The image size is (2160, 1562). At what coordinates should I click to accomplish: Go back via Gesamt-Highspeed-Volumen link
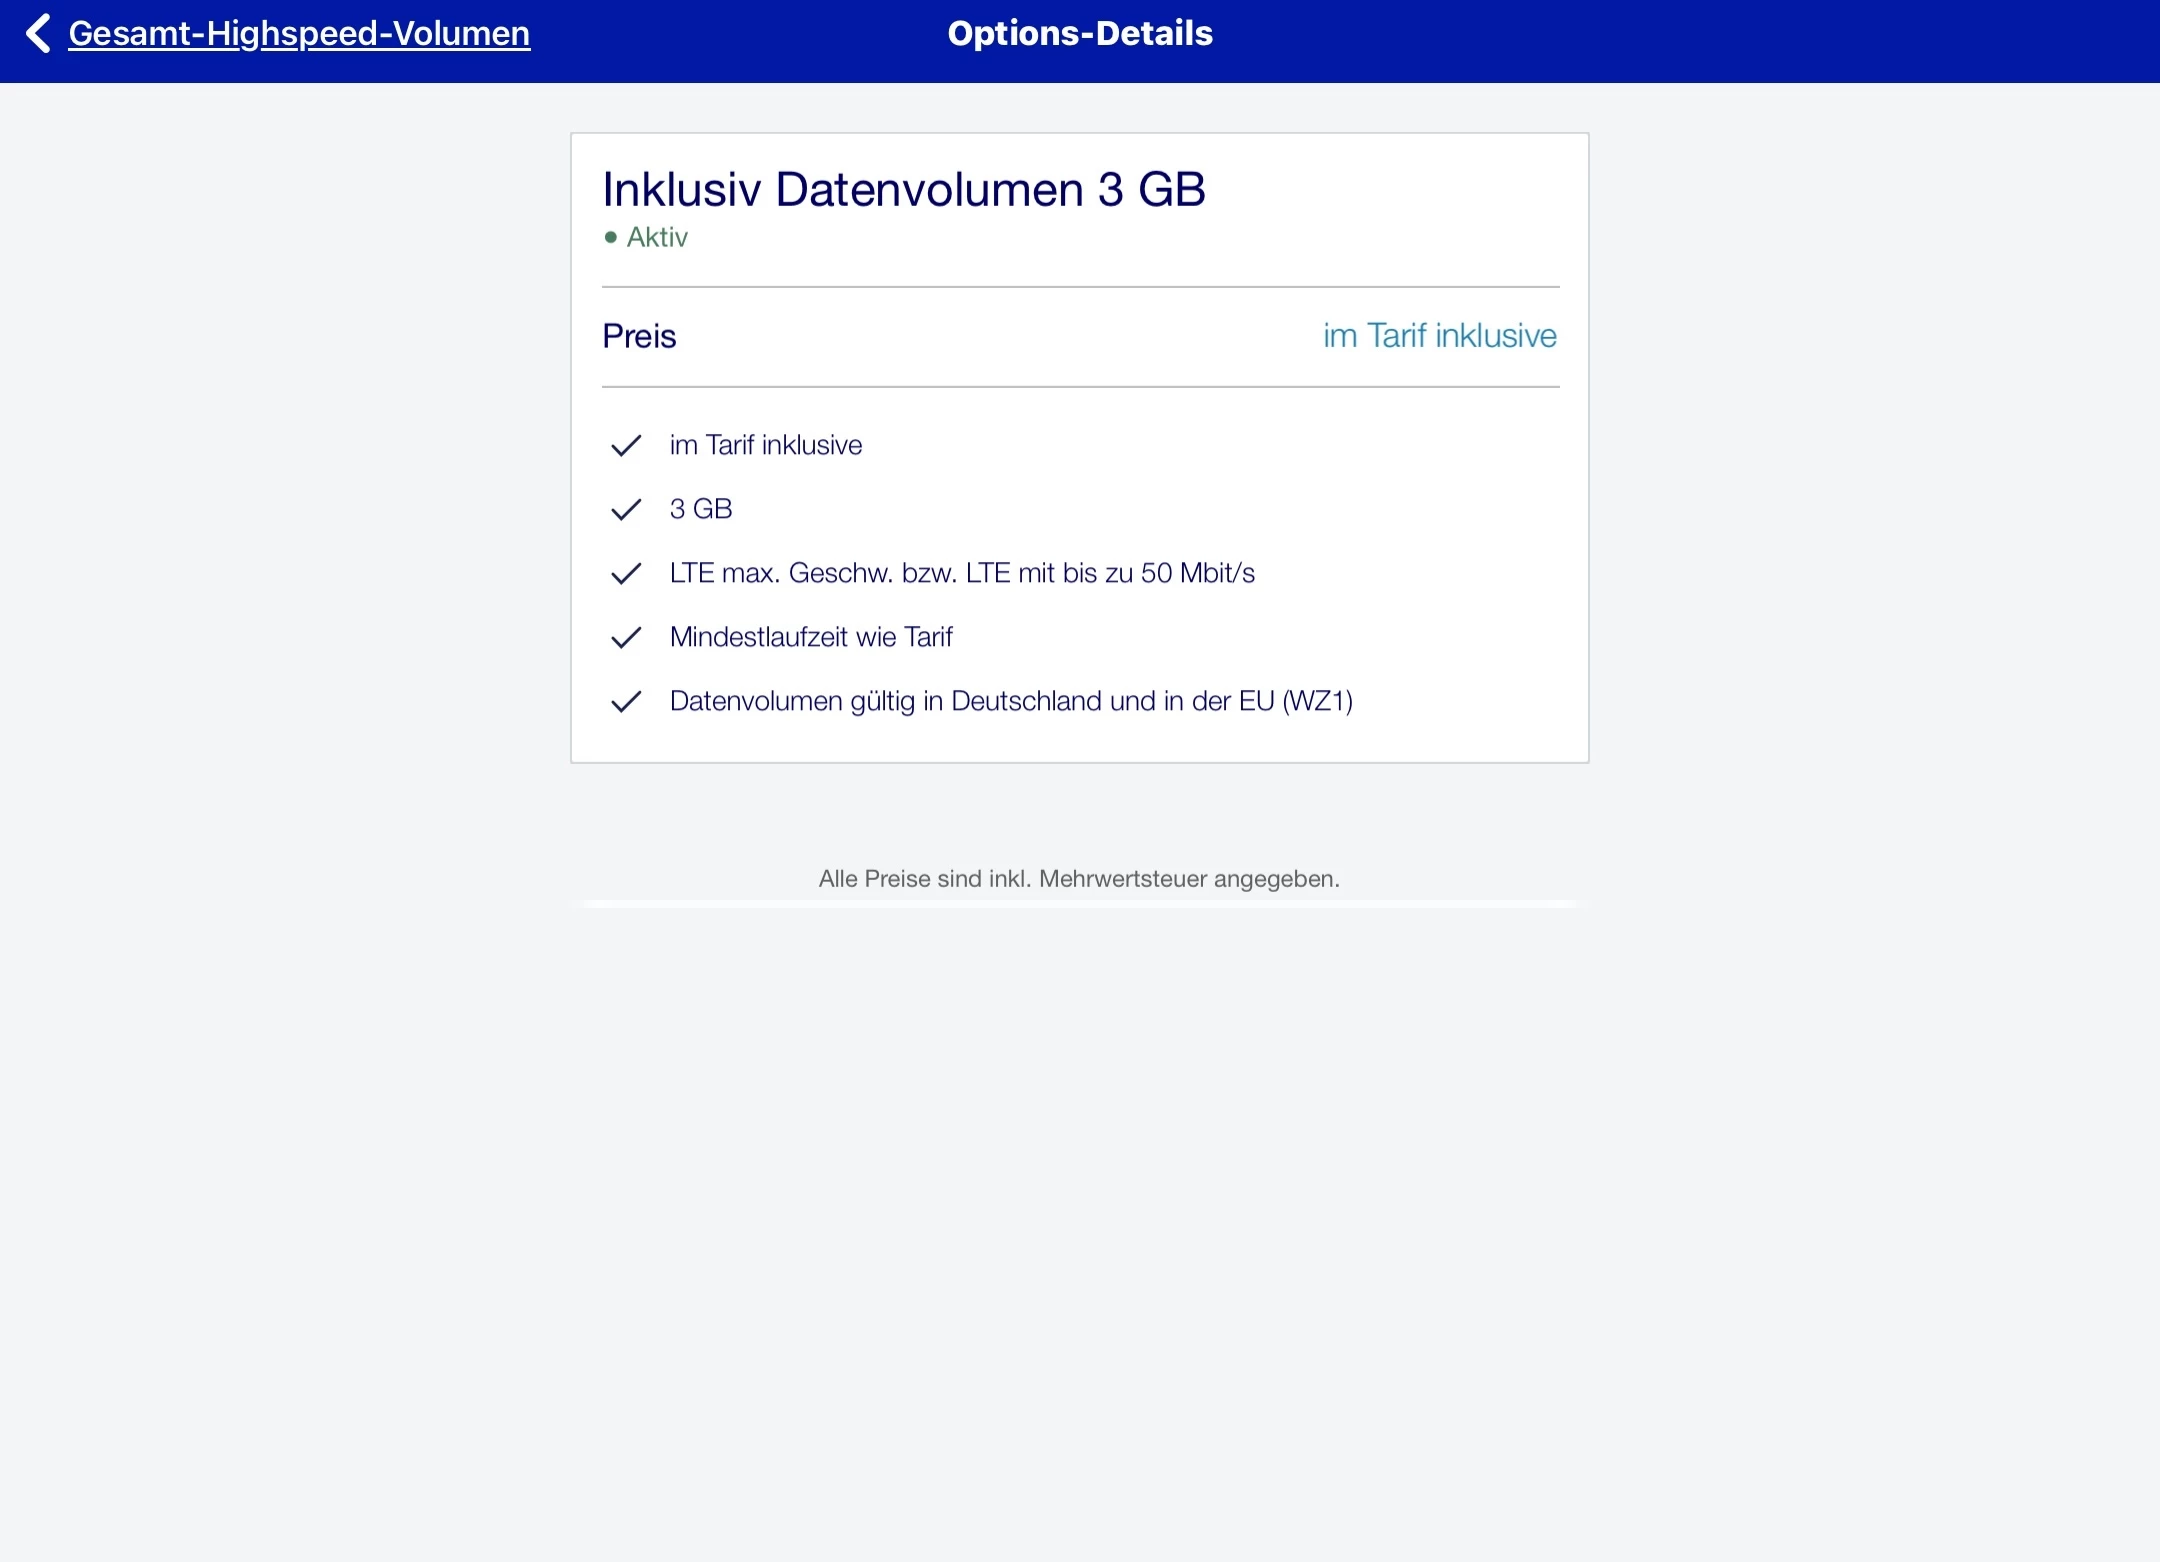click(299, 33)
